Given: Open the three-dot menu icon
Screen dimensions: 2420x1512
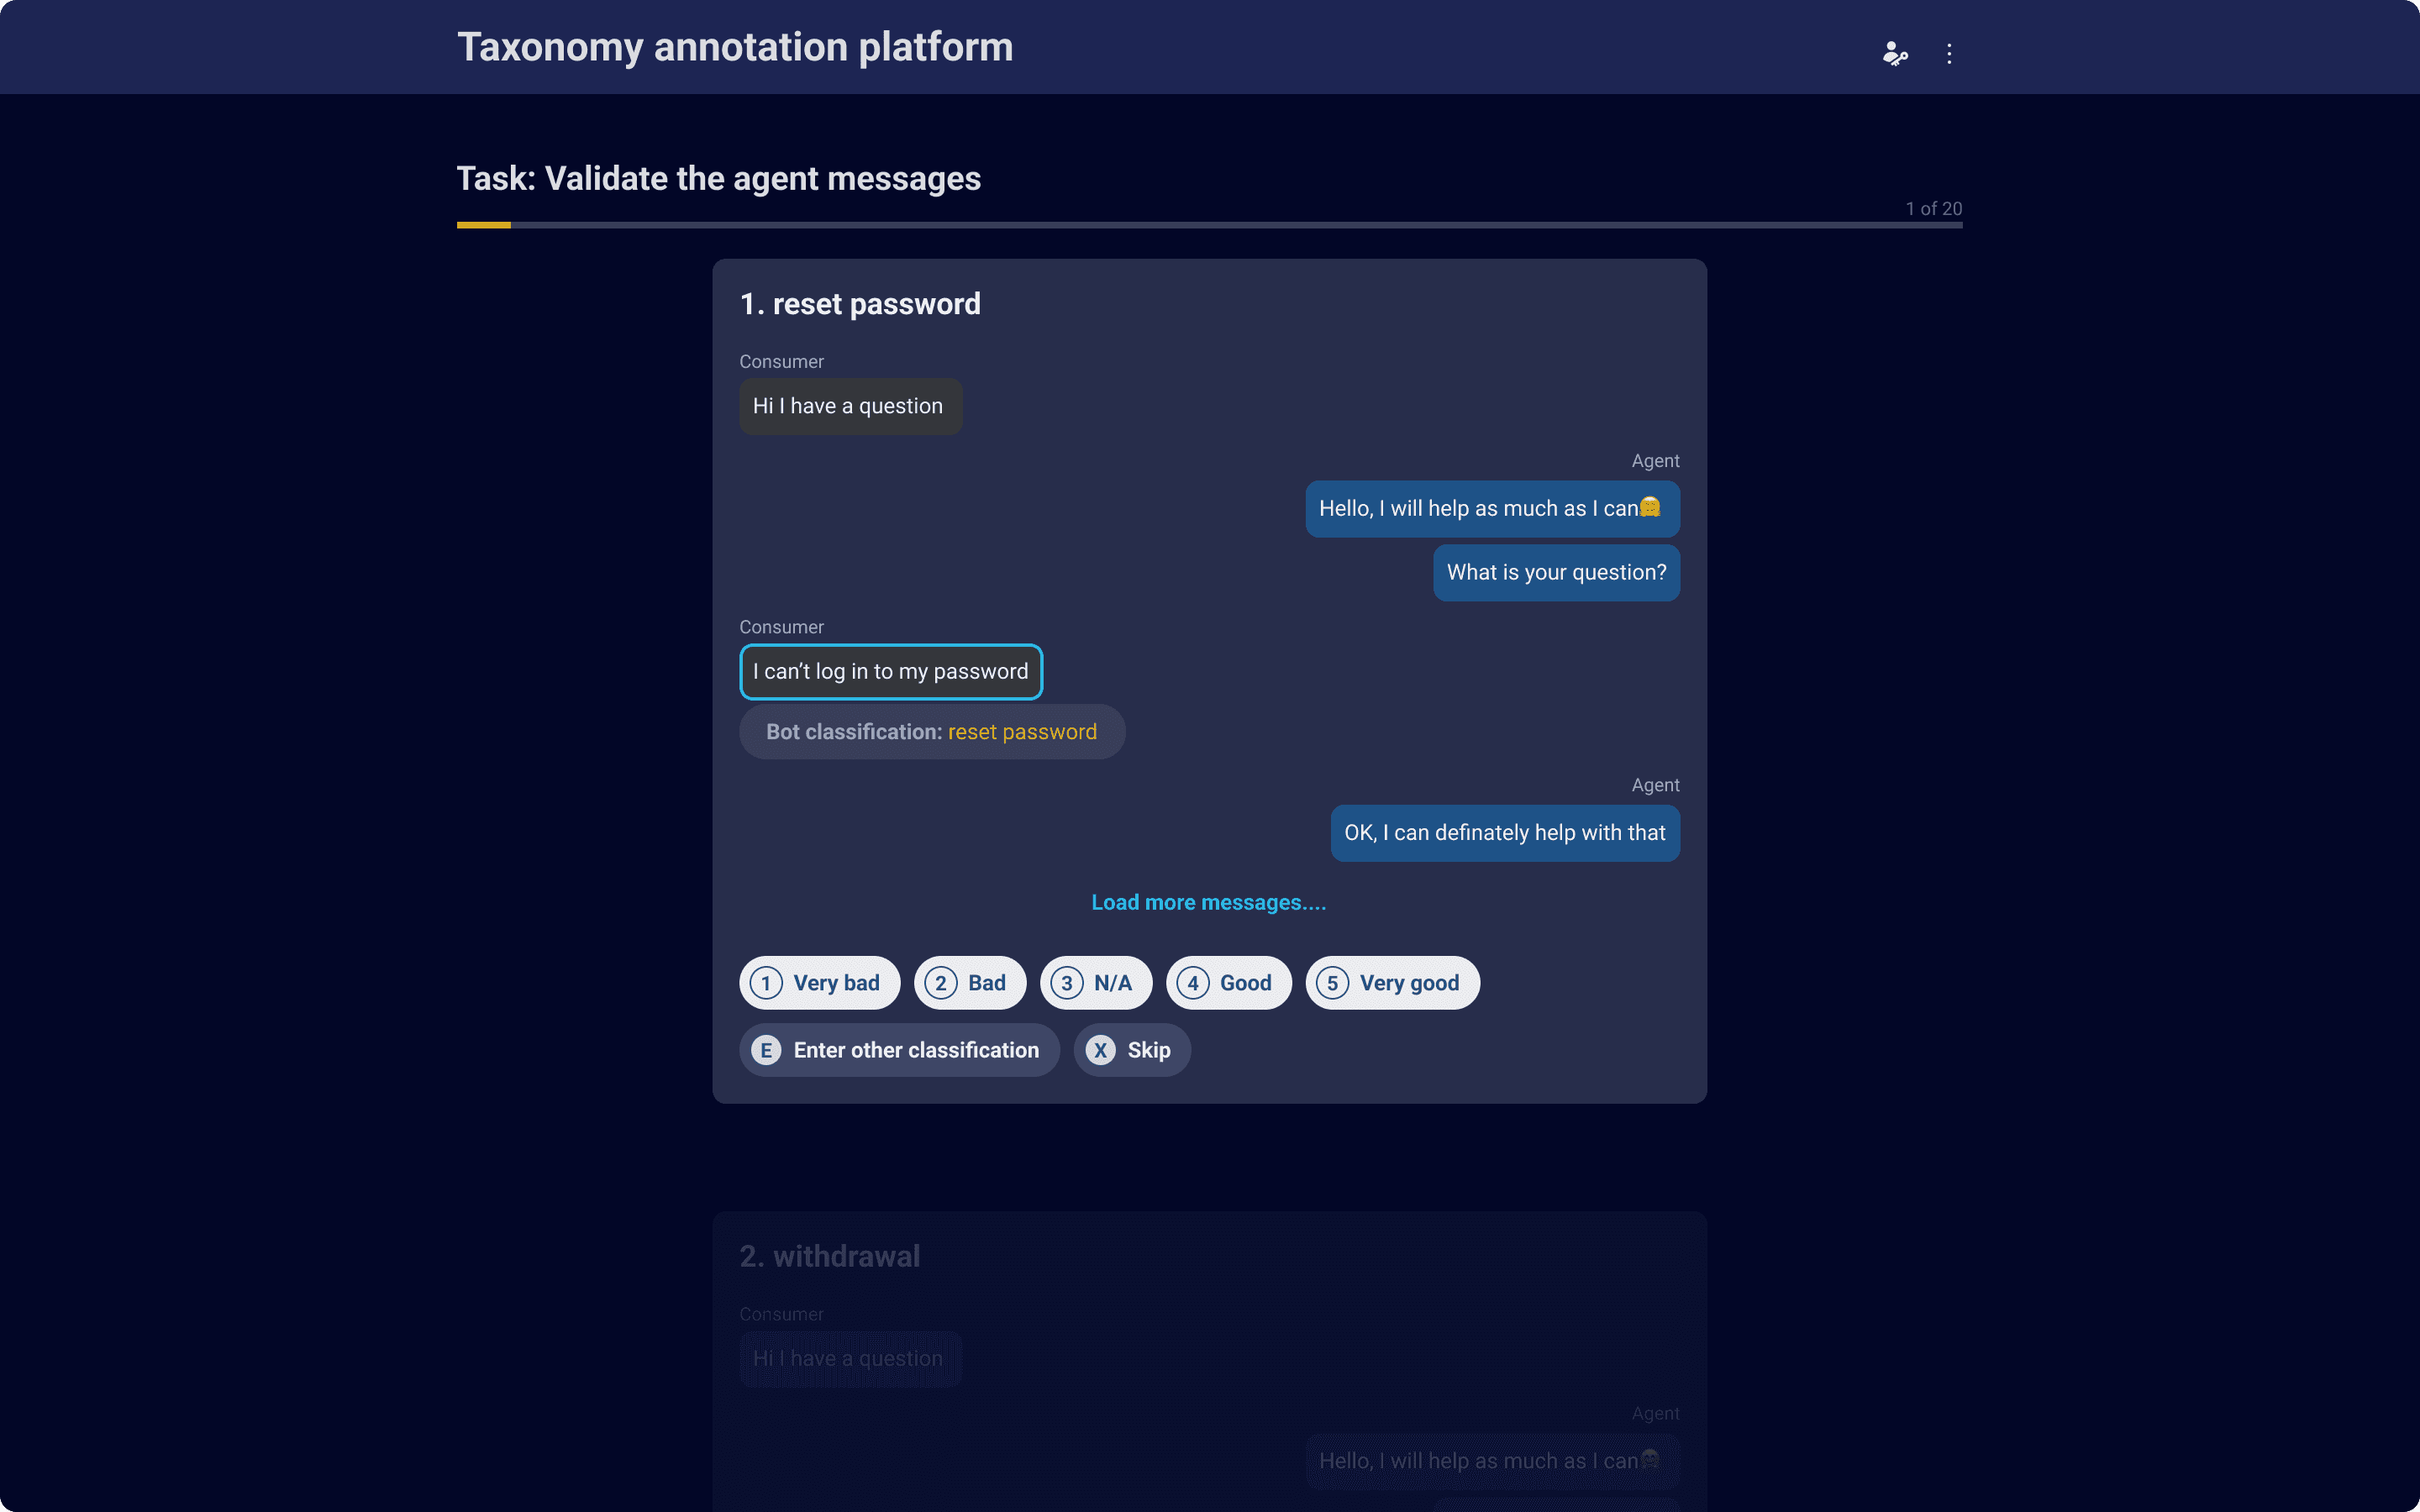Looking at the screenshot, I should 1949,52.
